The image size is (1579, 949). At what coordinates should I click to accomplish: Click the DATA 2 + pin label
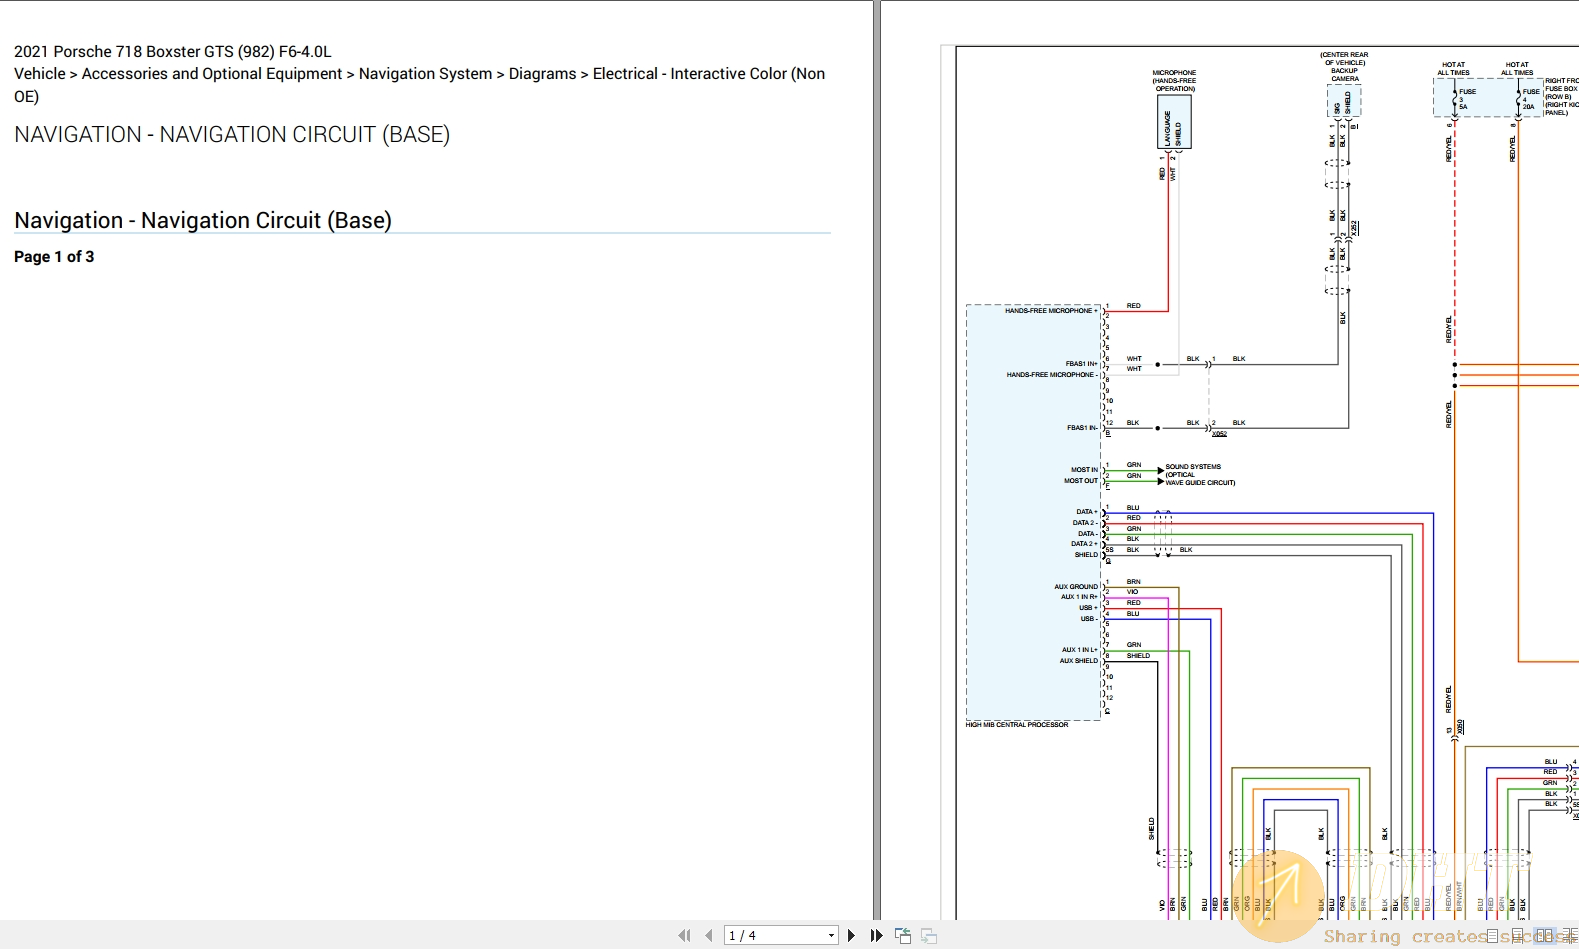click(x=1084, y=544)
